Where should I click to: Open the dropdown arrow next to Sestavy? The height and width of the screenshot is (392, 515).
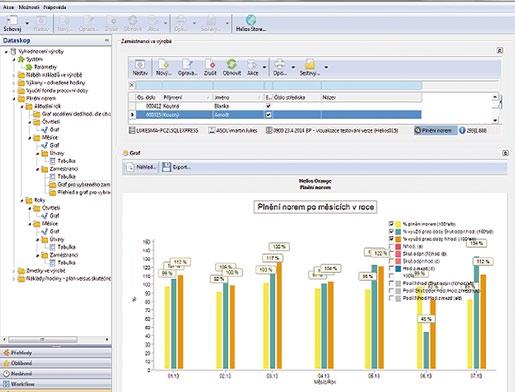(326, 67)
